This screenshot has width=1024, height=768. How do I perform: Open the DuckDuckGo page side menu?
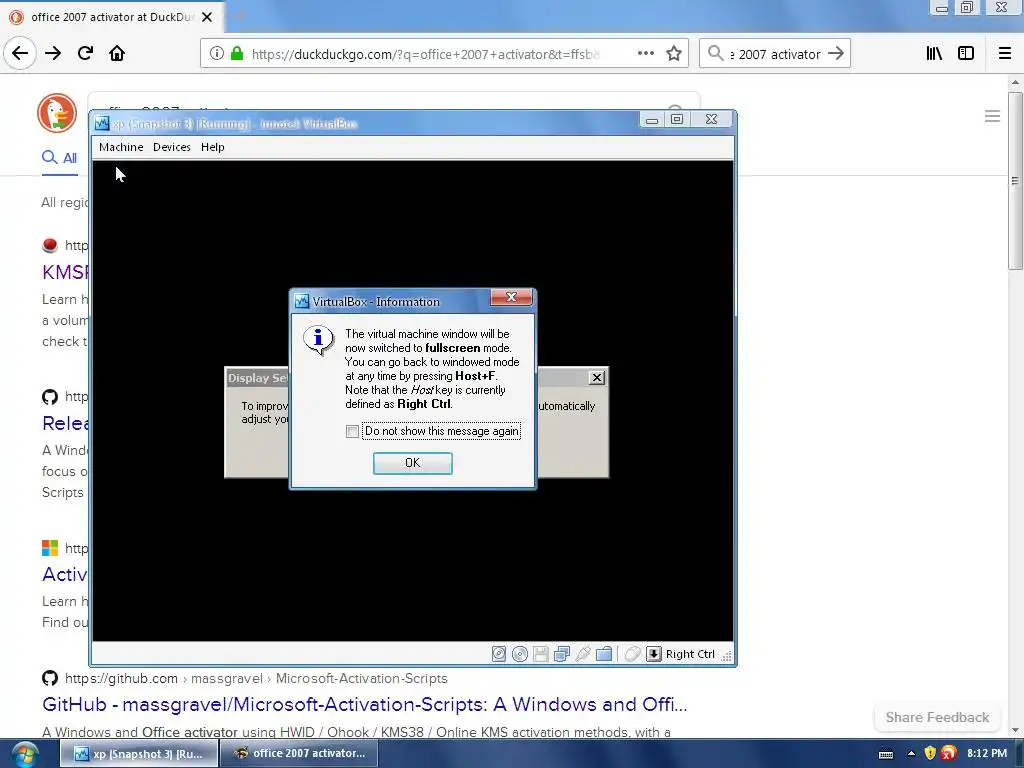[x=992, y=116]
